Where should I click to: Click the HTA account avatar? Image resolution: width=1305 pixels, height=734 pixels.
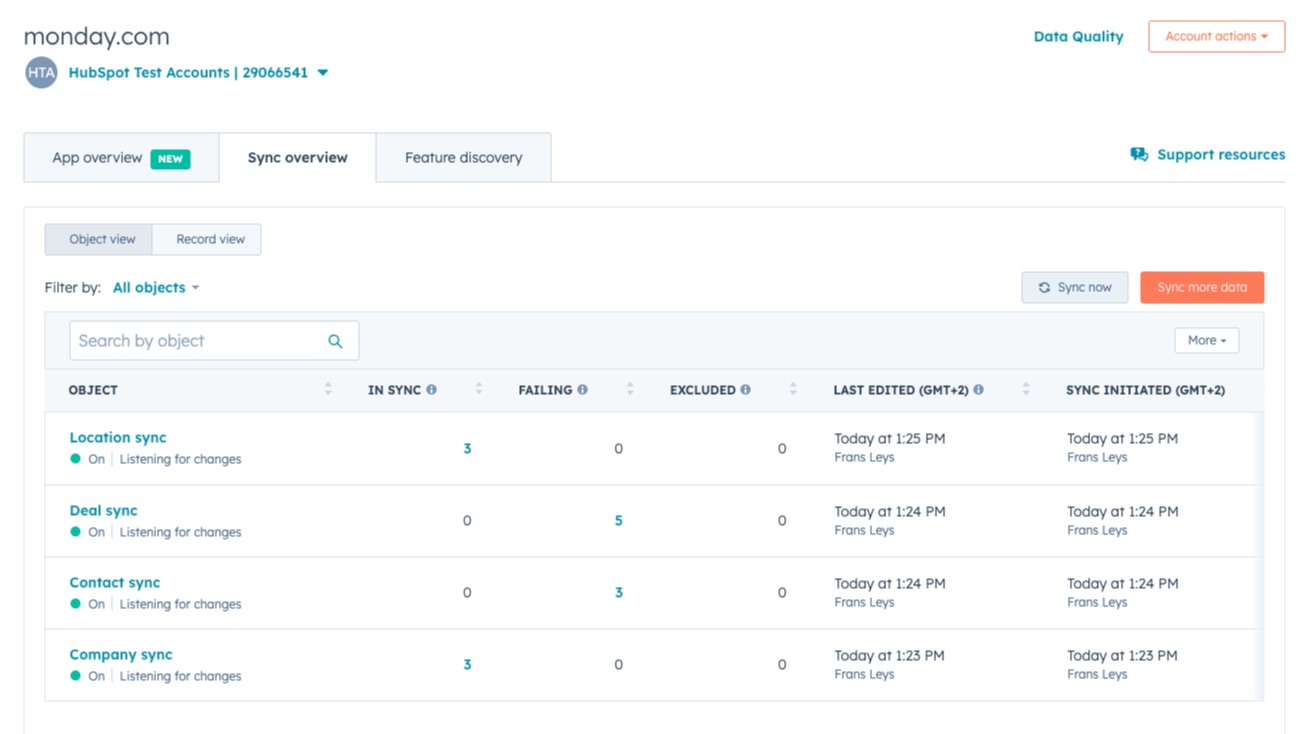point(41,73)
